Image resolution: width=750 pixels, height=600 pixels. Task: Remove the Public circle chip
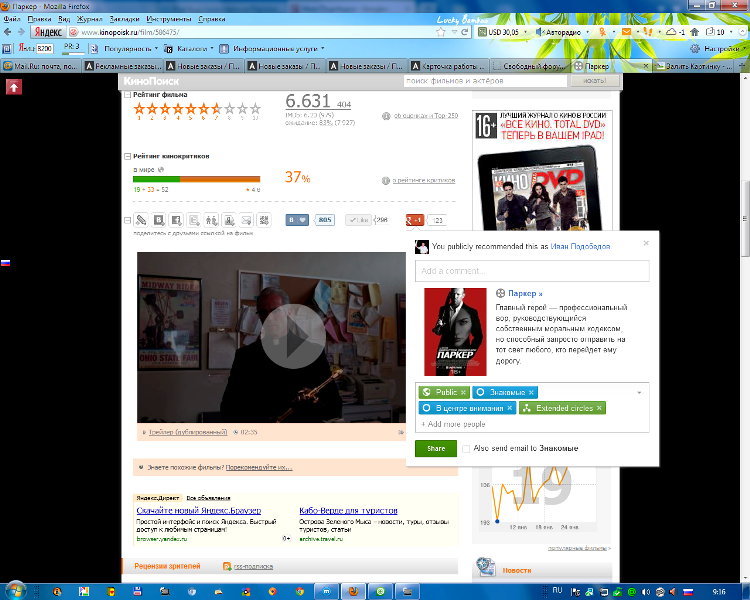click(x=463, y=392)
